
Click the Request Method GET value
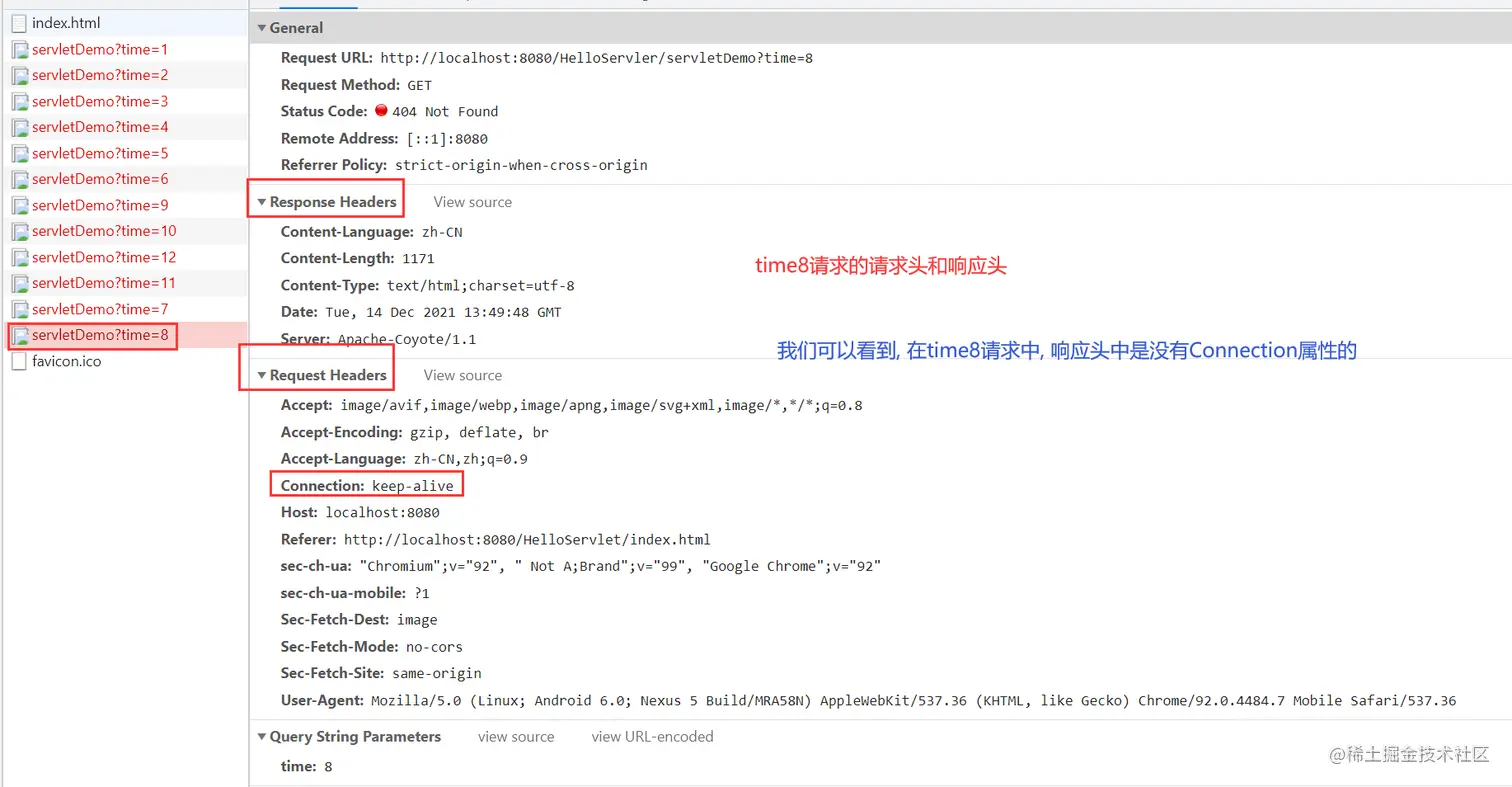pos(420,85)
